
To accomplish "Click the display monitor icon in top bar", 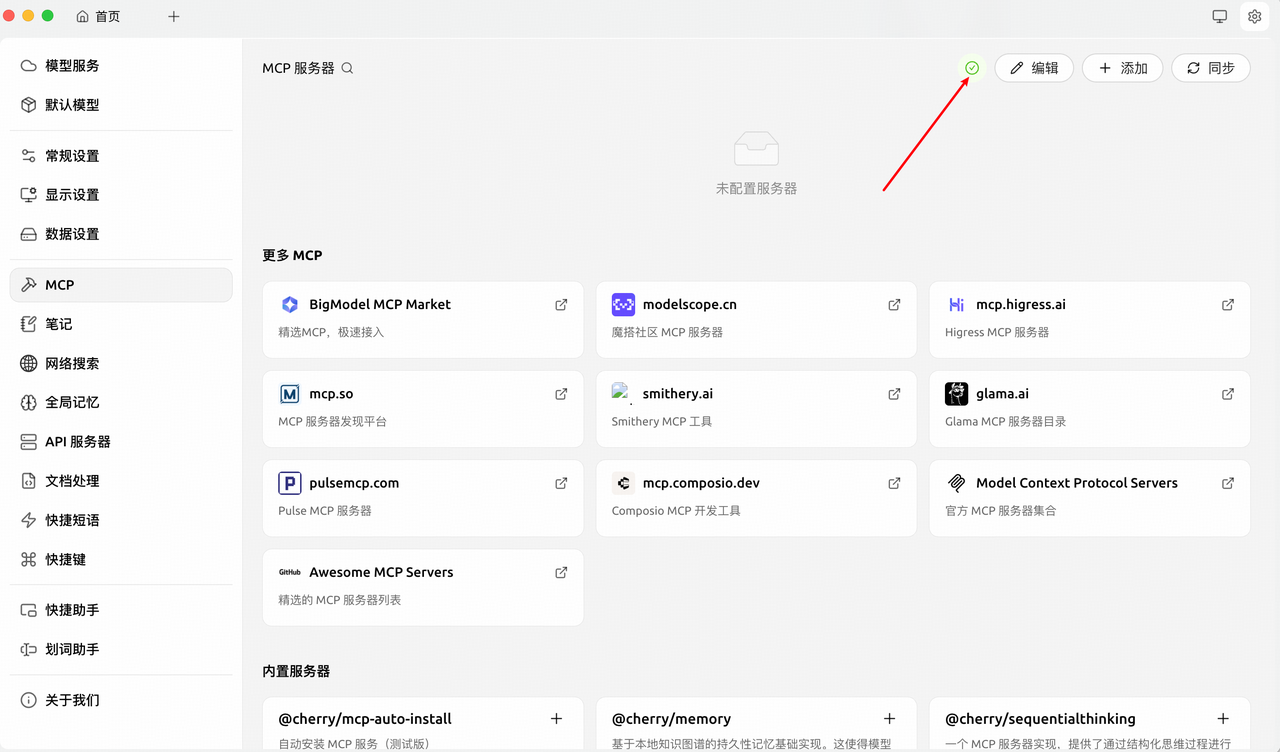I will click(x=1219, y=16).
